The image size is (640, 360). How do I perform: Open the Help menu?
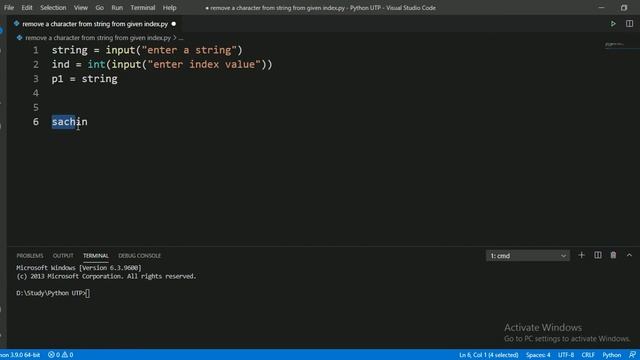point(169,8)
